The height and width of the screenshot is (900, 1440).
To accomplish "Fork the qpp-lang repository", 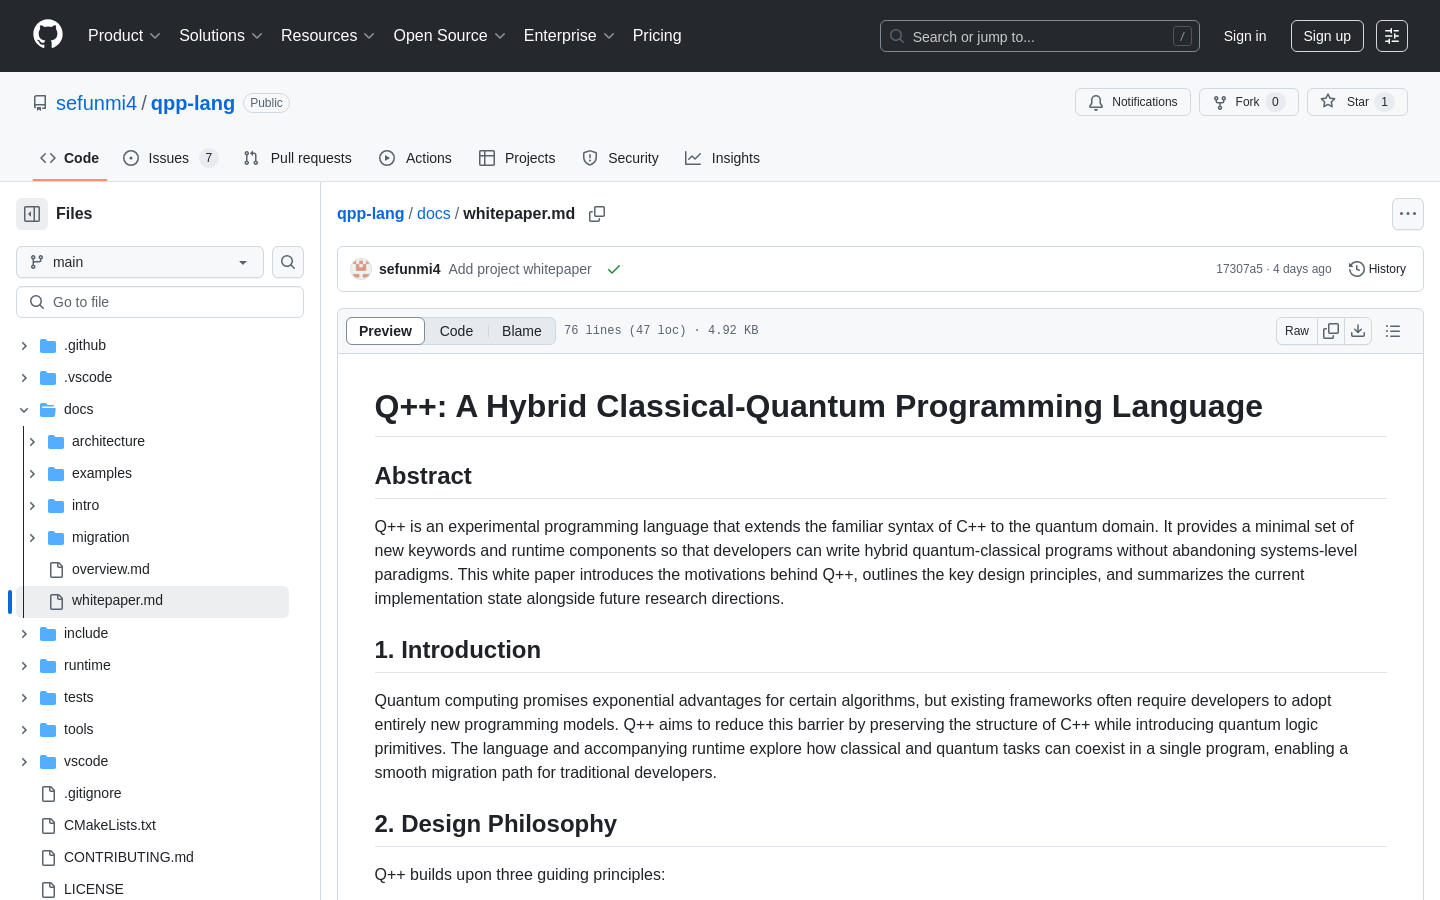I will point(1248,102).
